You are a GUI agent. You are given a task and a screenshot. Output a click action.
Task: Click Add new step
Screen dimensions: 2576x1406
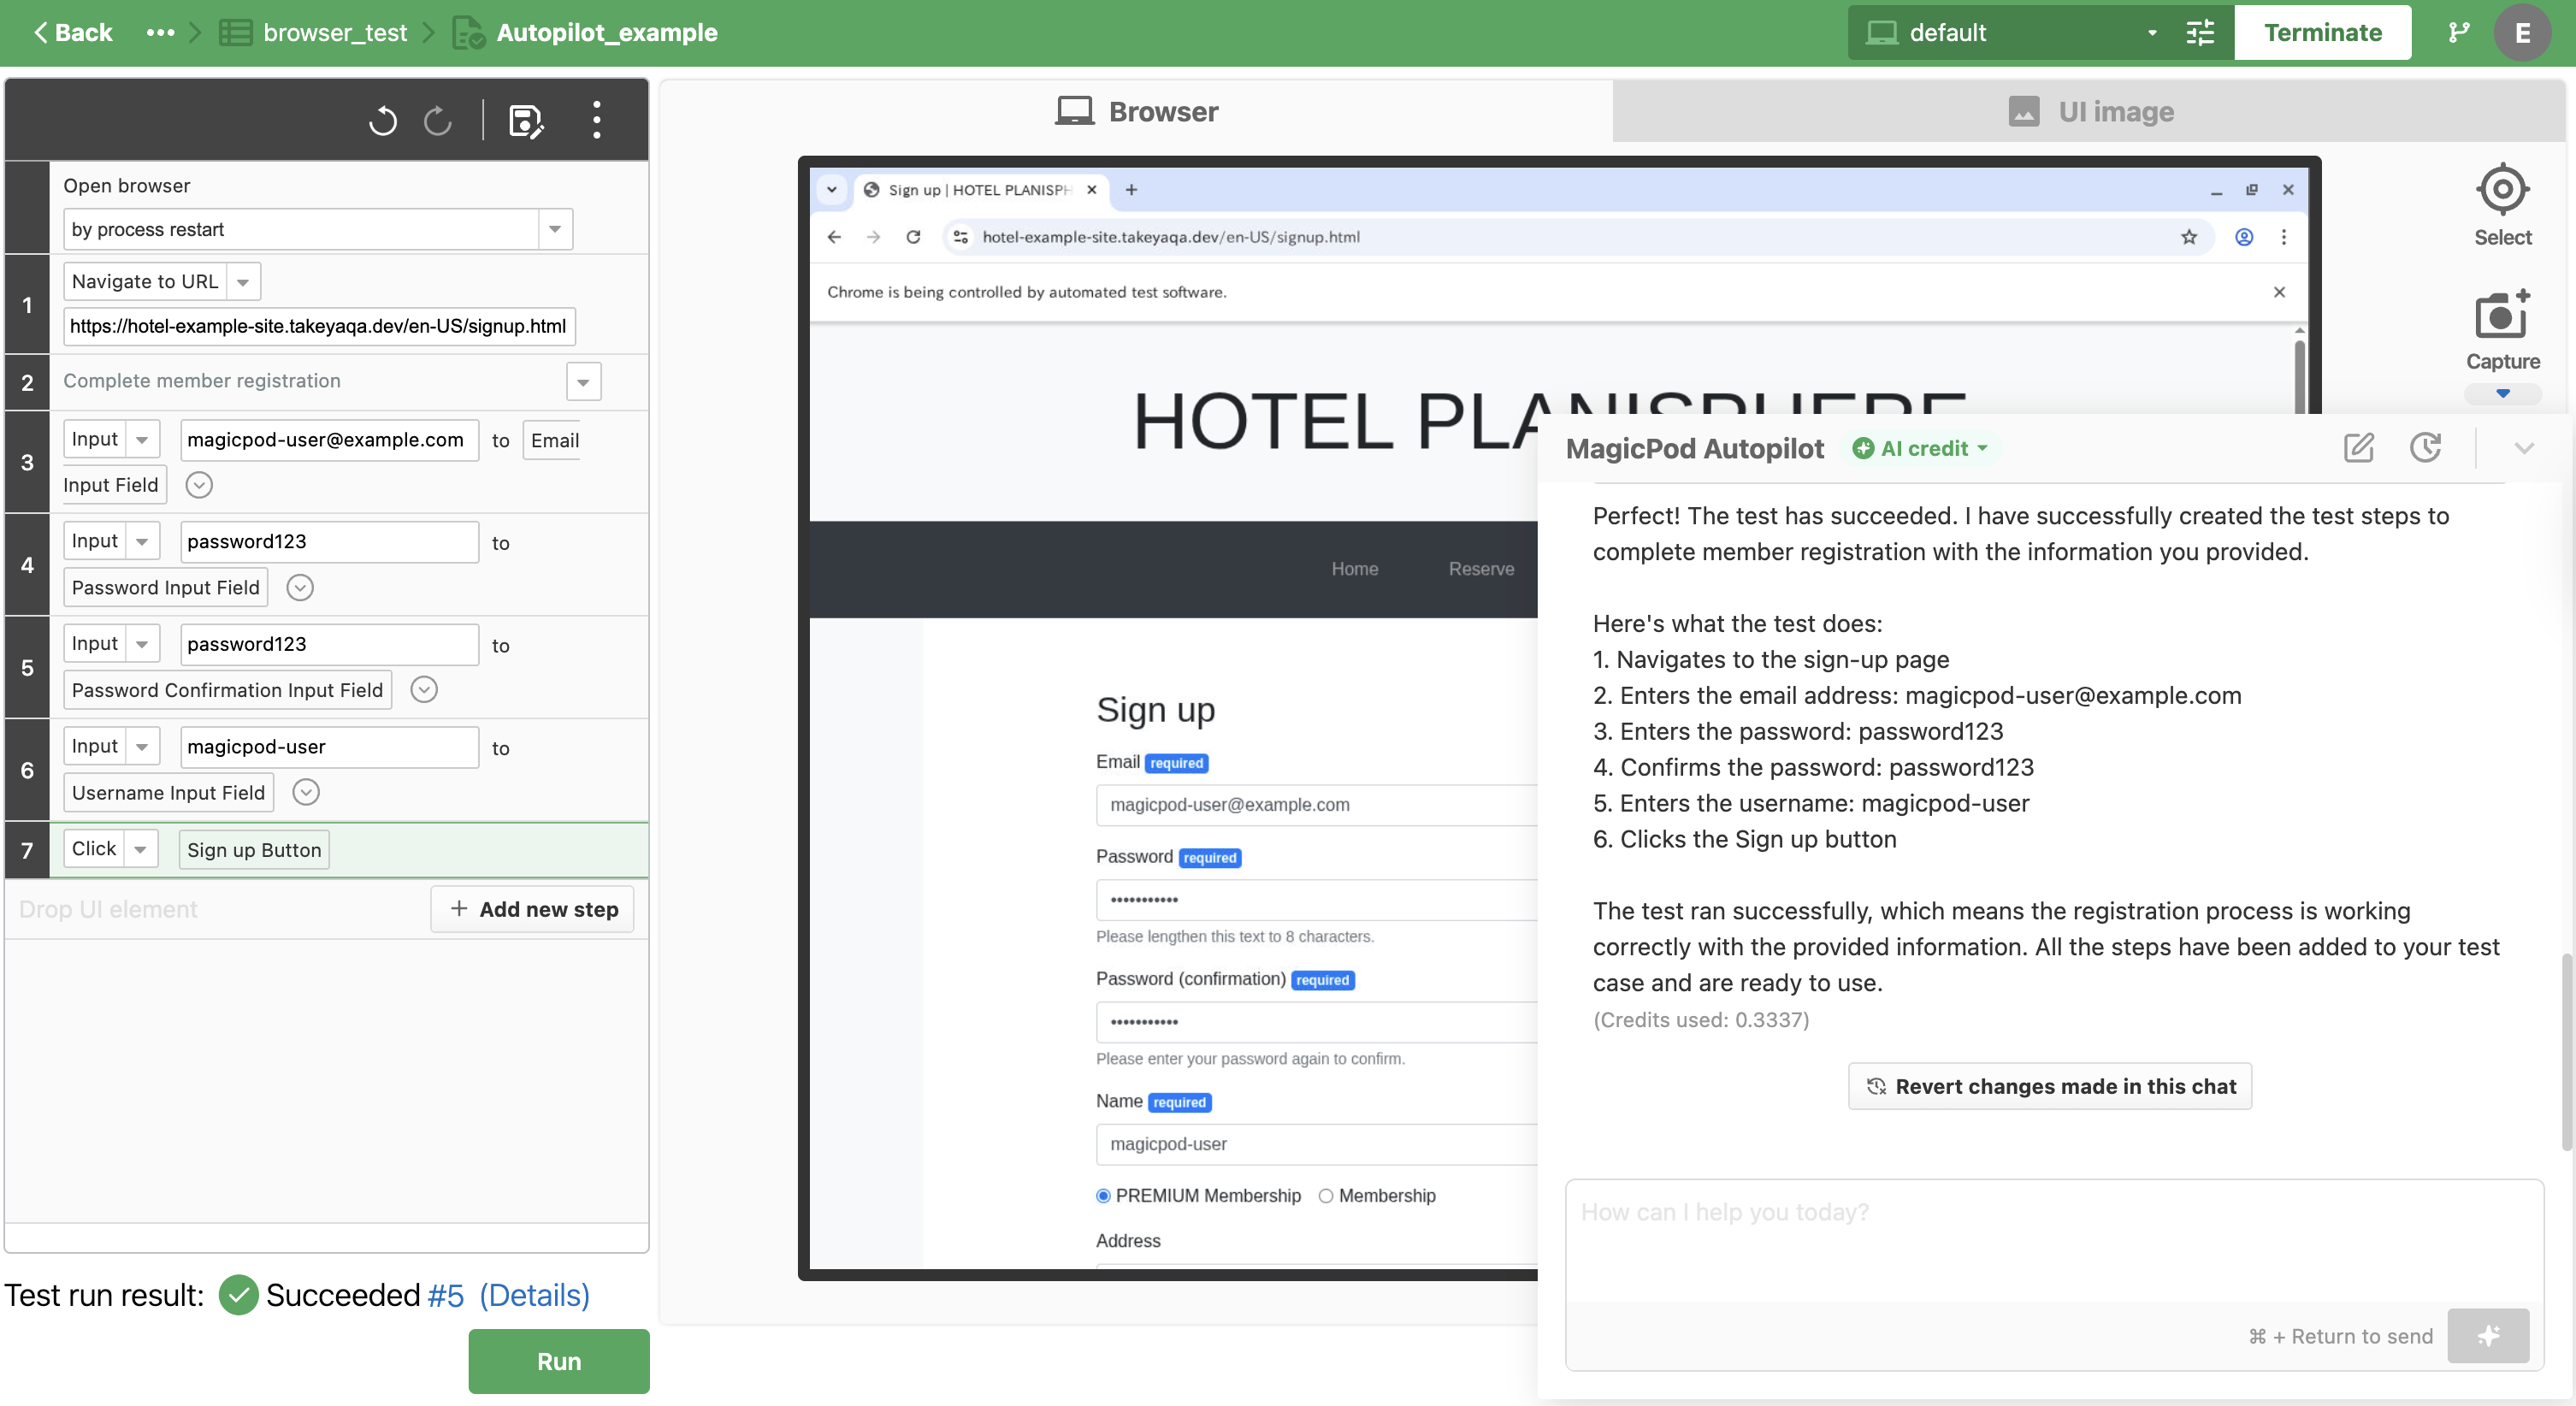click(x=533, y=909)
